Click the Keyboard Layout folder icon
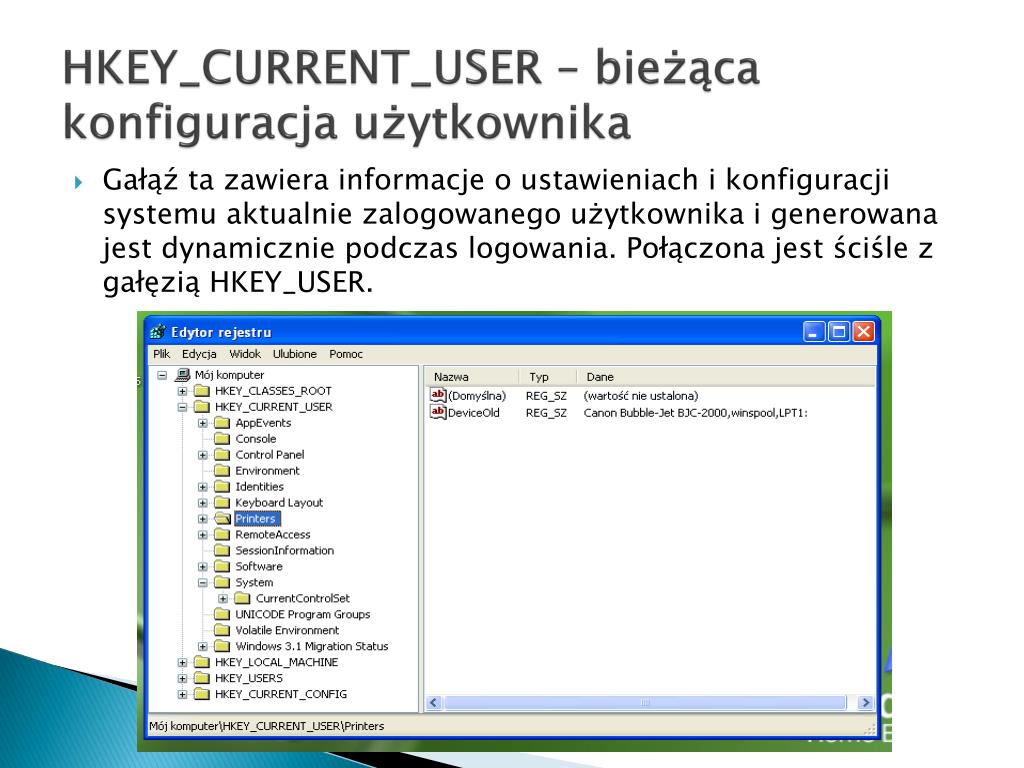The height and width of the screenshot is (768, 1024). tap(223, 502)
